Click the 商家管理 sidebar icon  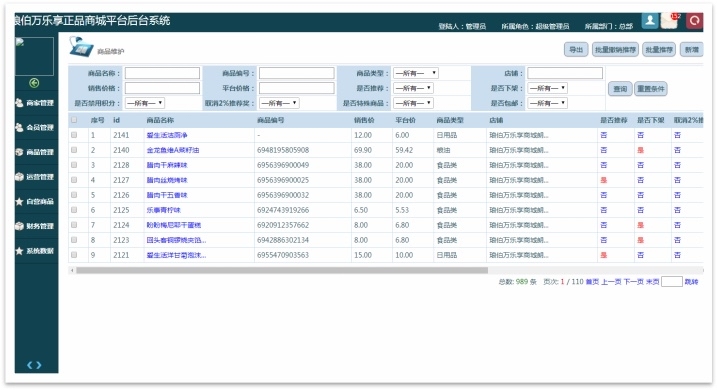point(19,103)
